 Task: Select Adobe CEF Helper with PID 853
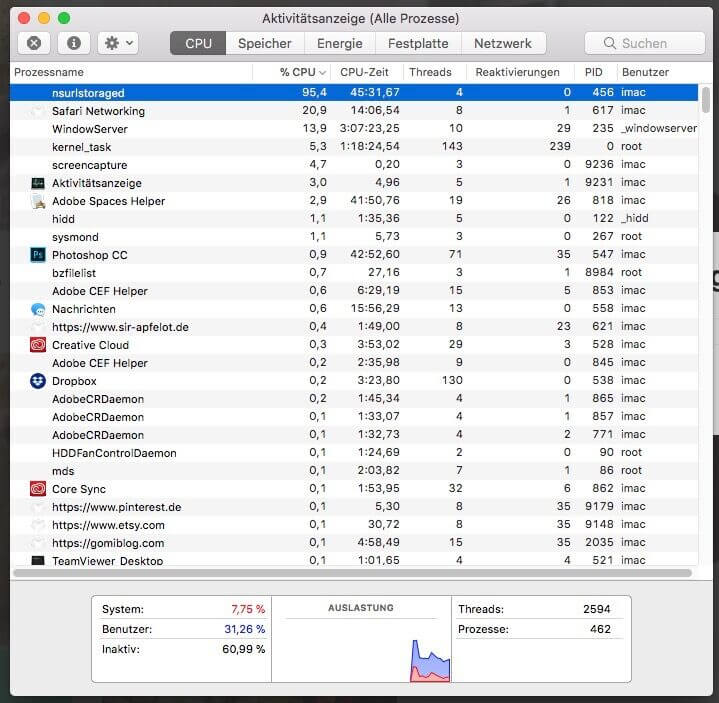click(x=100, y=291)
